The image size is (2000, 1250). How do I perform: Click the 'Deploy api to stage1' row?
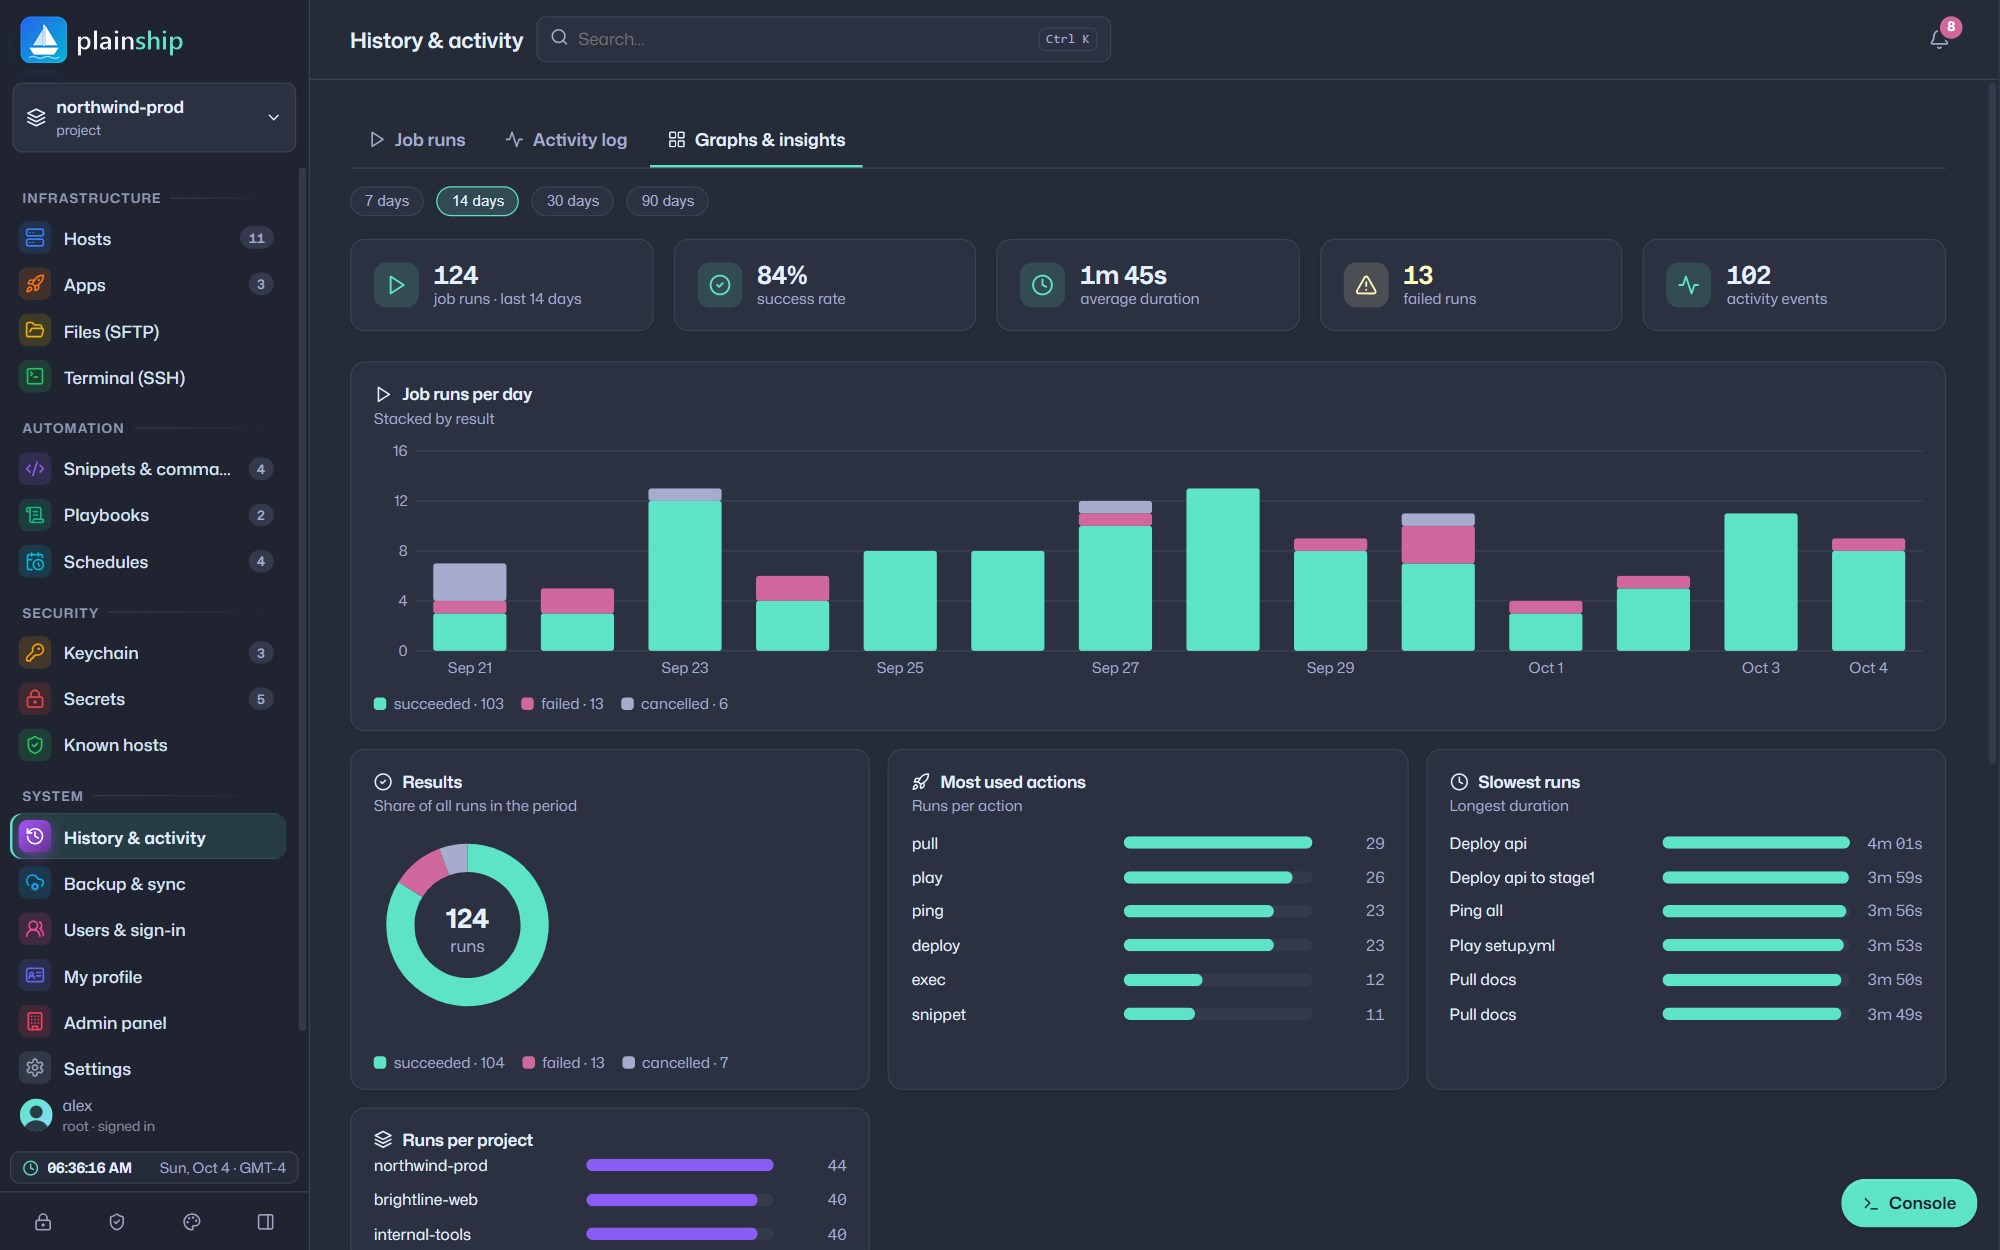[1686, 877]
